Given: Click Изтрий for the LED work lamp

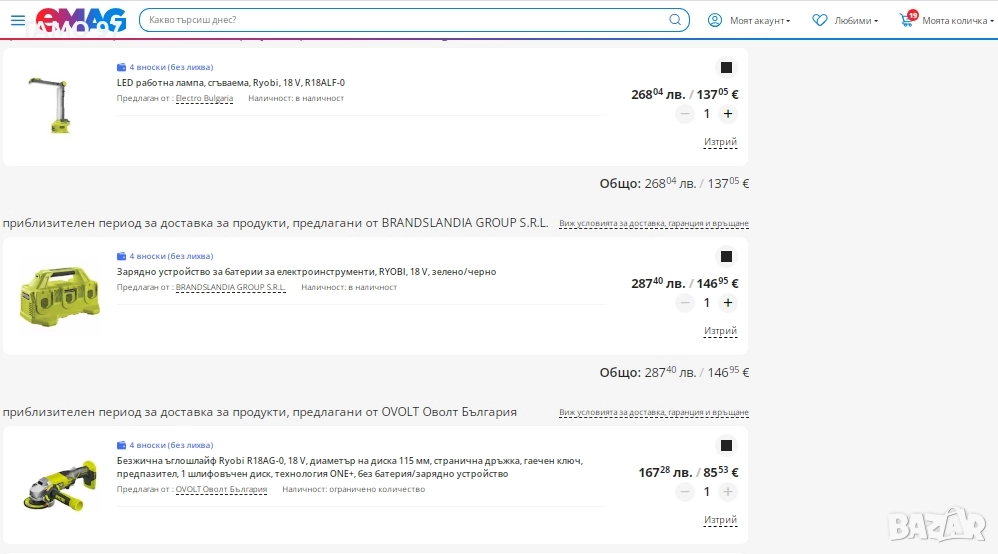Looking at the screenshot, I should (x=720, y=142).
